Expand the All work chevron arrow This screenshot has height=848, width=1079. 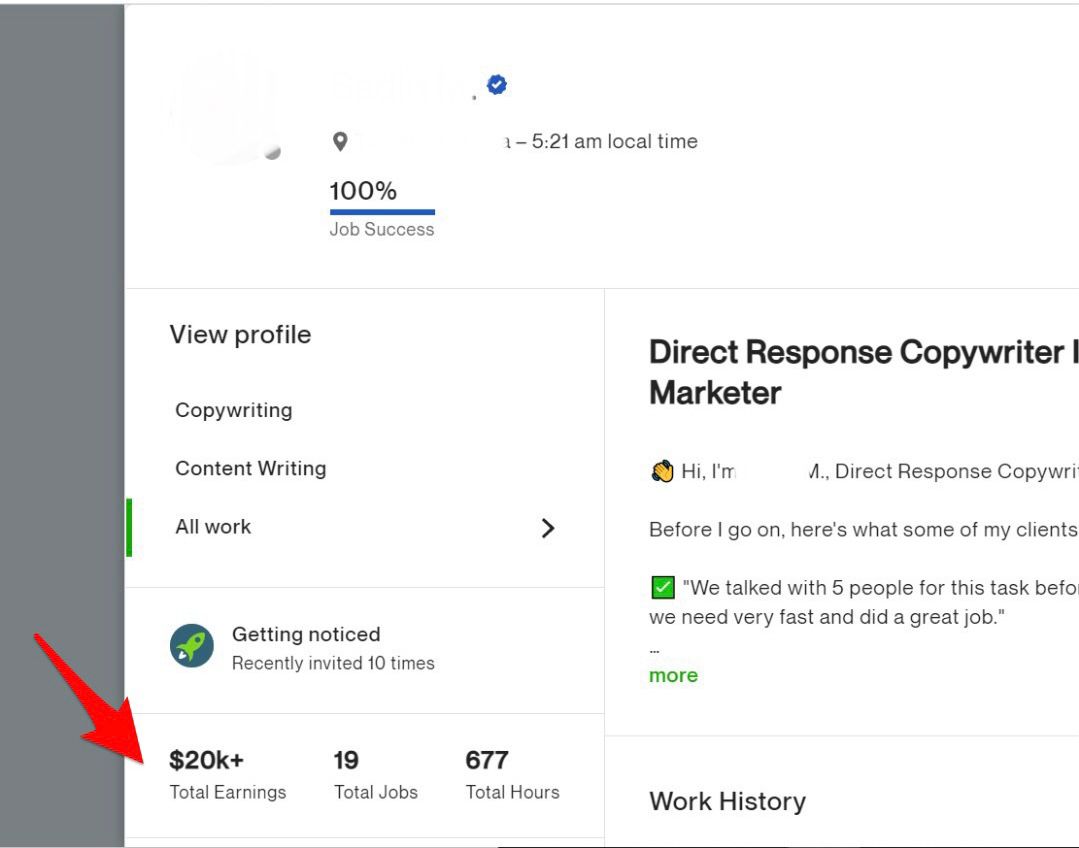(x=548, y=528)
